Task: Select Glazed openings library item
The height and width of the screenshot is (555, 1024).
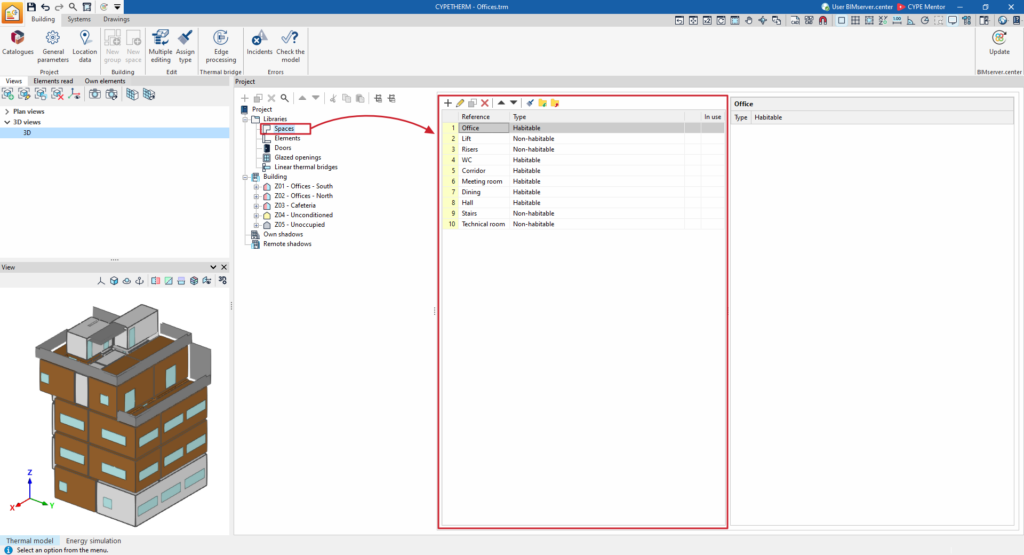Action: click(297, 157)
